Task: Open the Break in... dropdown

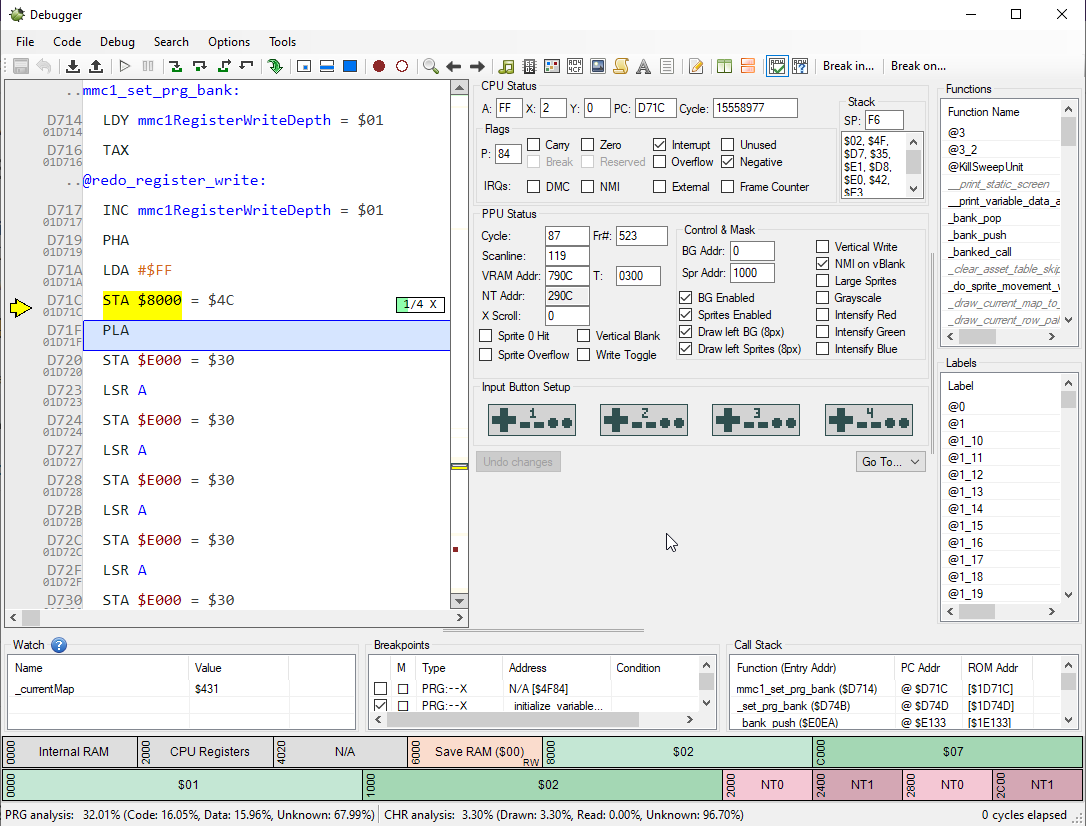Action: click(x=848, y=66)
